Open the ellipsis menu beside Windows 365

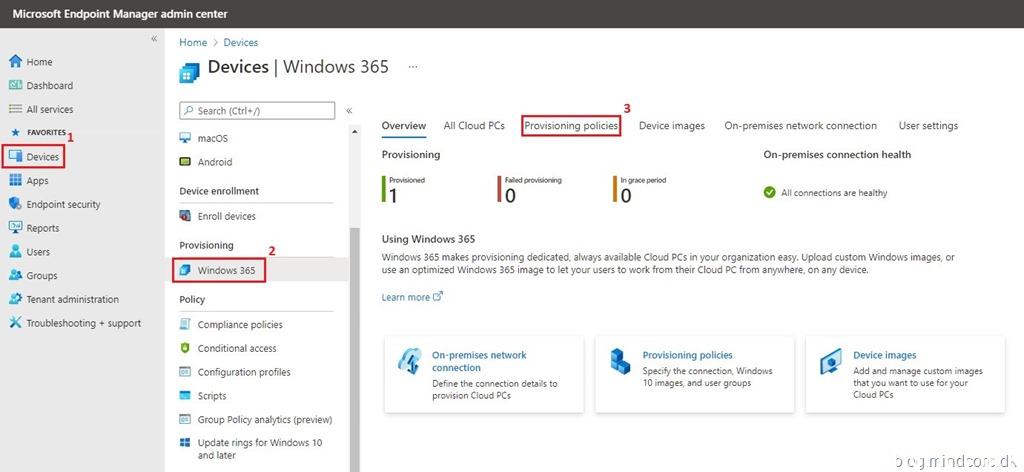412,67
